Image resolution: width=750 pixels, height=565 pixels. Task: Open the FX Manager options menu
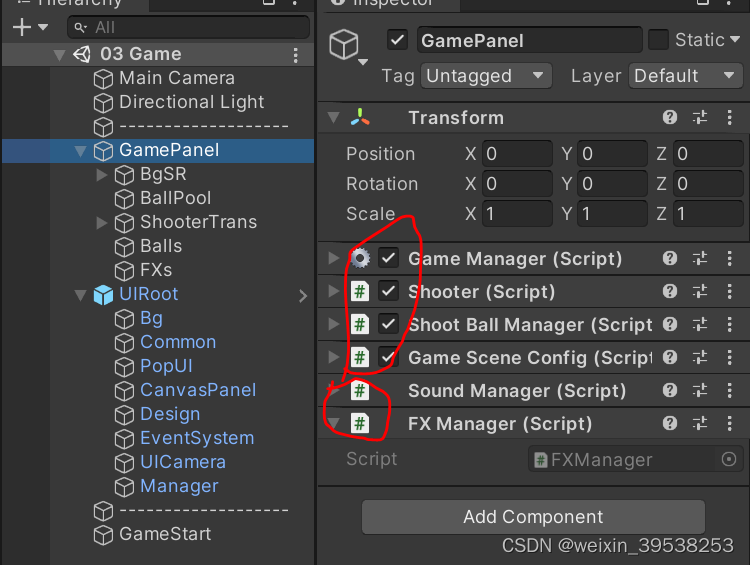coord(729,423)
